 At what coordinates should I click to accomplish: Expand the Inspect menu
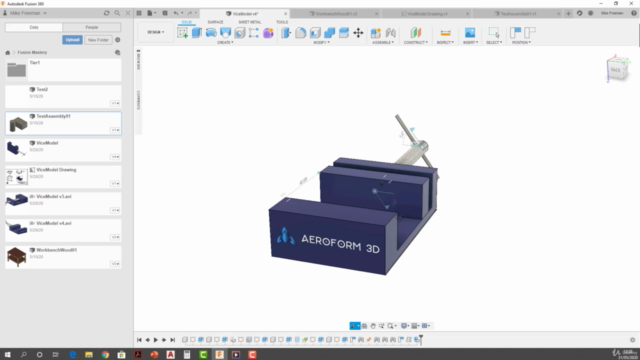pos(445,42)
